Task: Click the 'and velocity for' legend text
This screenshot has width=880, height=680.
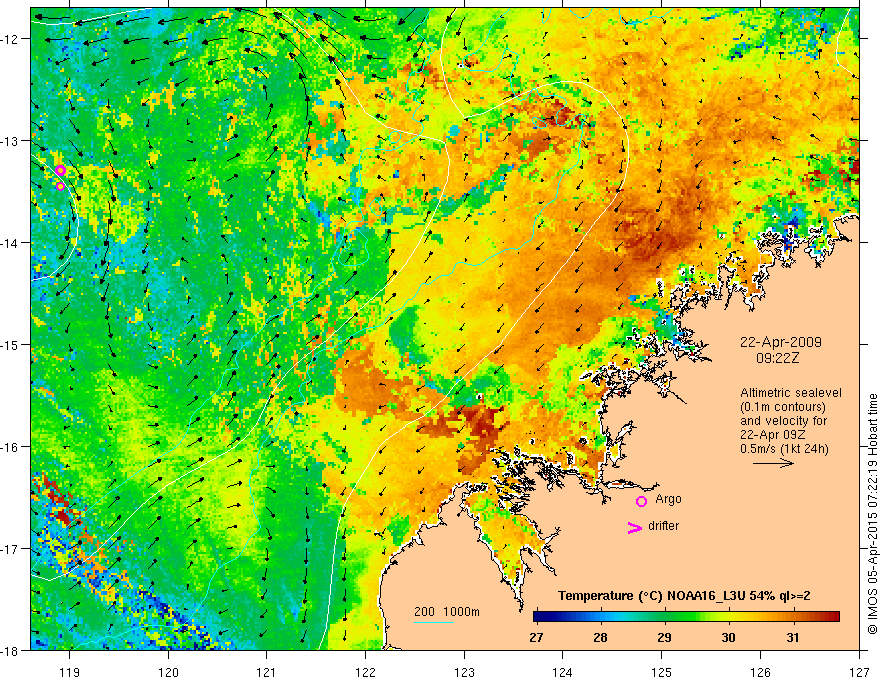Action: point(783,421)
